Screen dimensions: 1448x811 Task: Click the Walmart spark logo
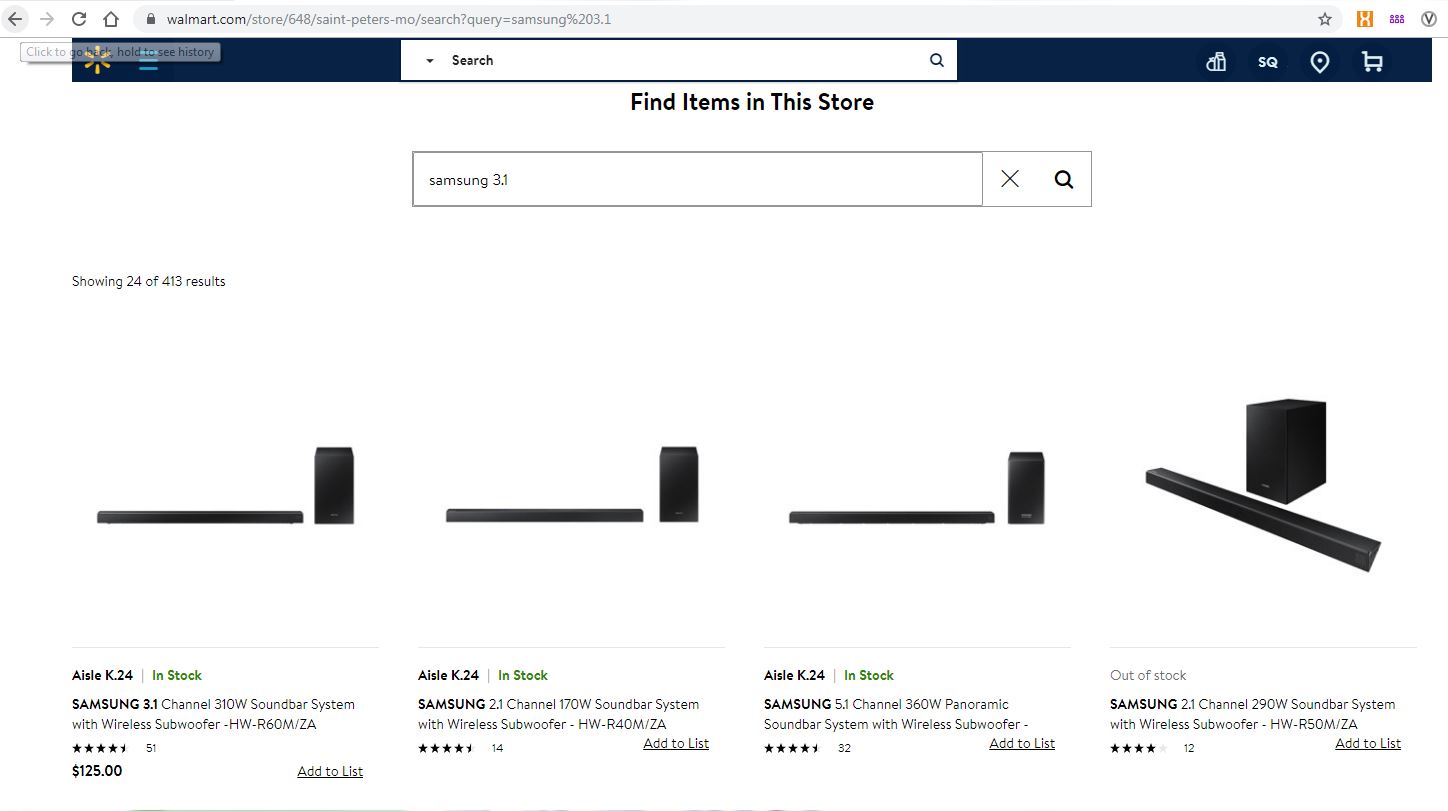tap(96, 60)
